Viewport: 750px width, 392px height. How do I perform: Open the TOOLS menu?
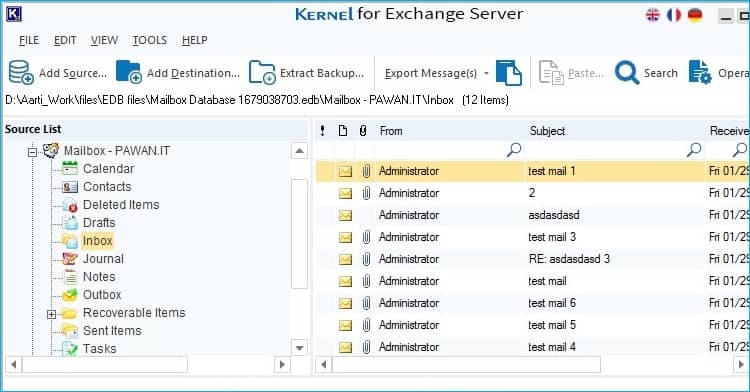[x=149, y=40]
